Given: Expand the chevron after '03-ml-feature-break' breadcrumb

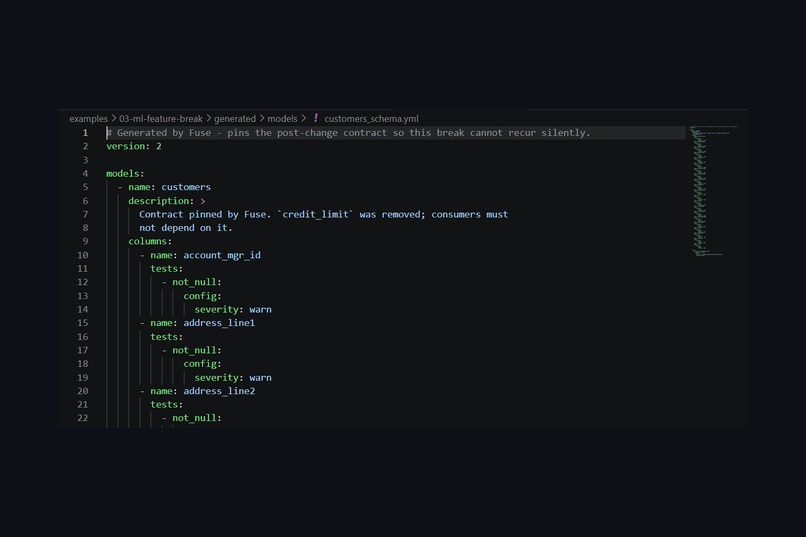Looking at the screenshot, I should (208, 119).
